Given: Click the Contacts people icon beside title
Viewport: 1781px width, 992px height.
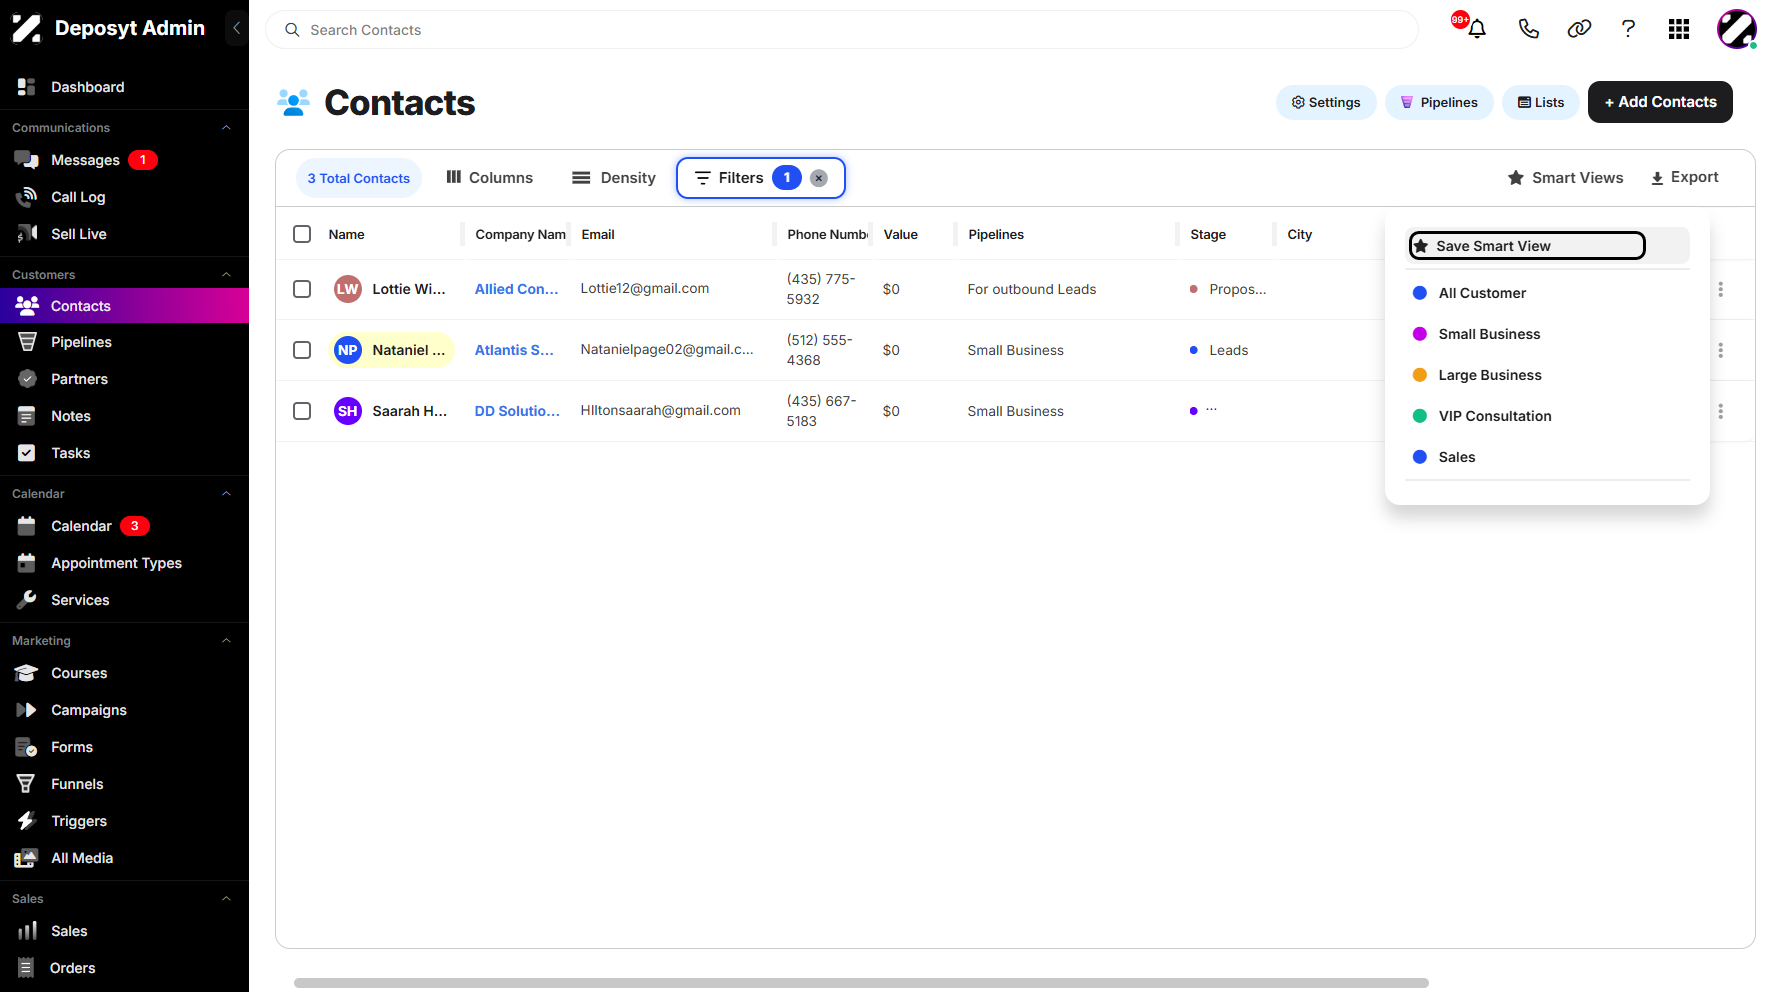Looking at the screenshot, I should coord(294,102).
